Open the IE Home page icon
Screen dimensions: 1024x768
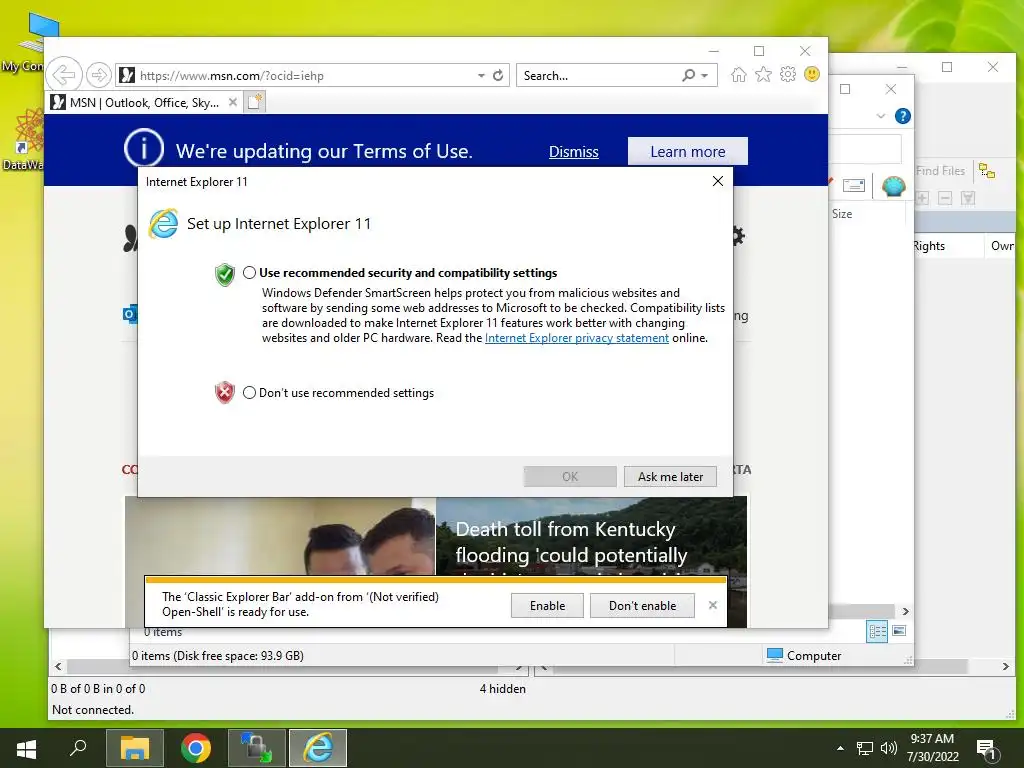tap(739, 74)
